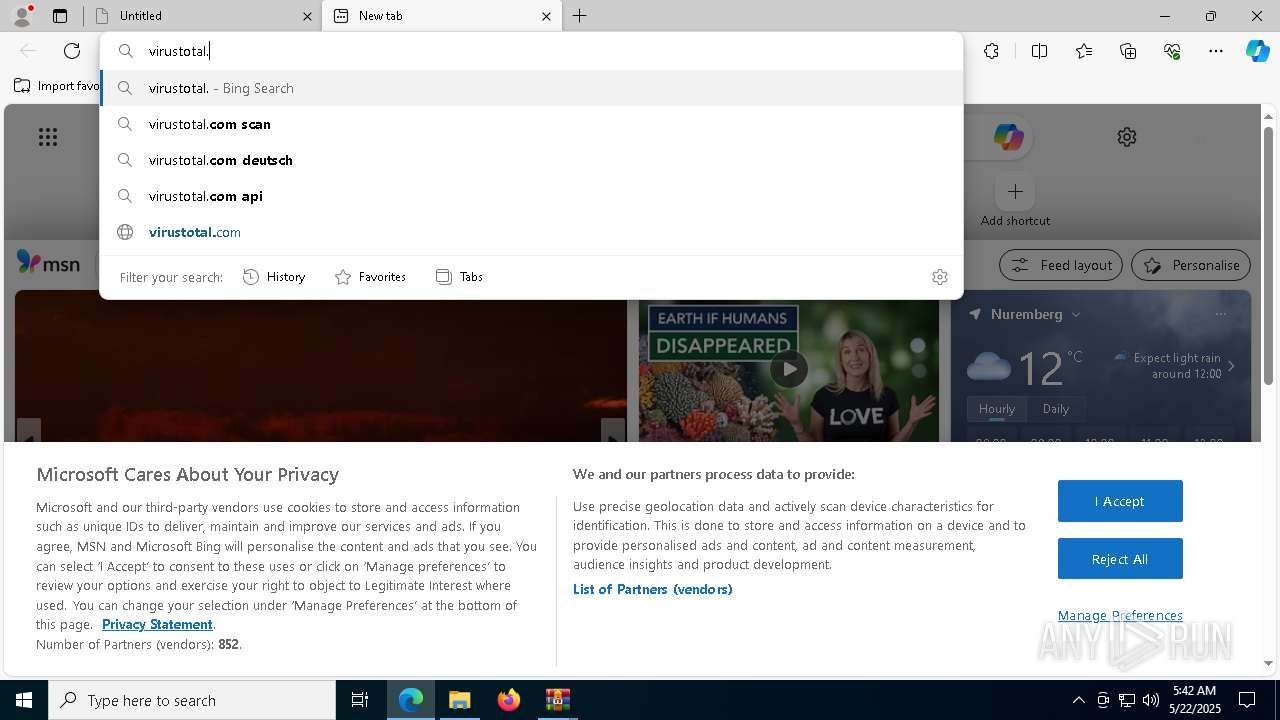
Task: Click Import favorites bookmark bar item
Action: tap(57, 86)
